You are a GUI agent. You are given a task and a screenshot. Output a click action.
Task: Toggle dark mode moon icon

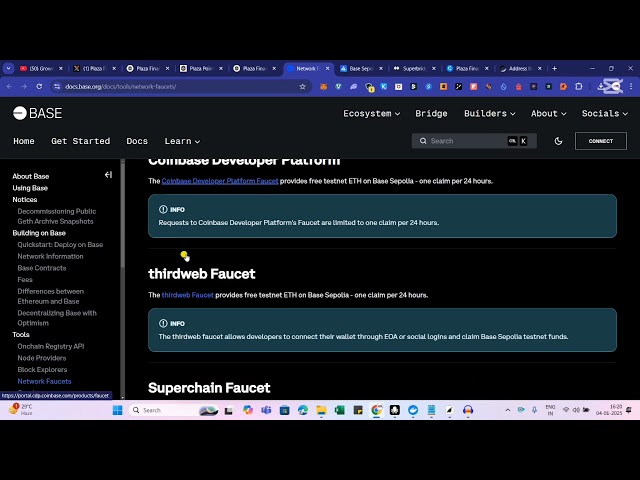click(x=558, y=141)
